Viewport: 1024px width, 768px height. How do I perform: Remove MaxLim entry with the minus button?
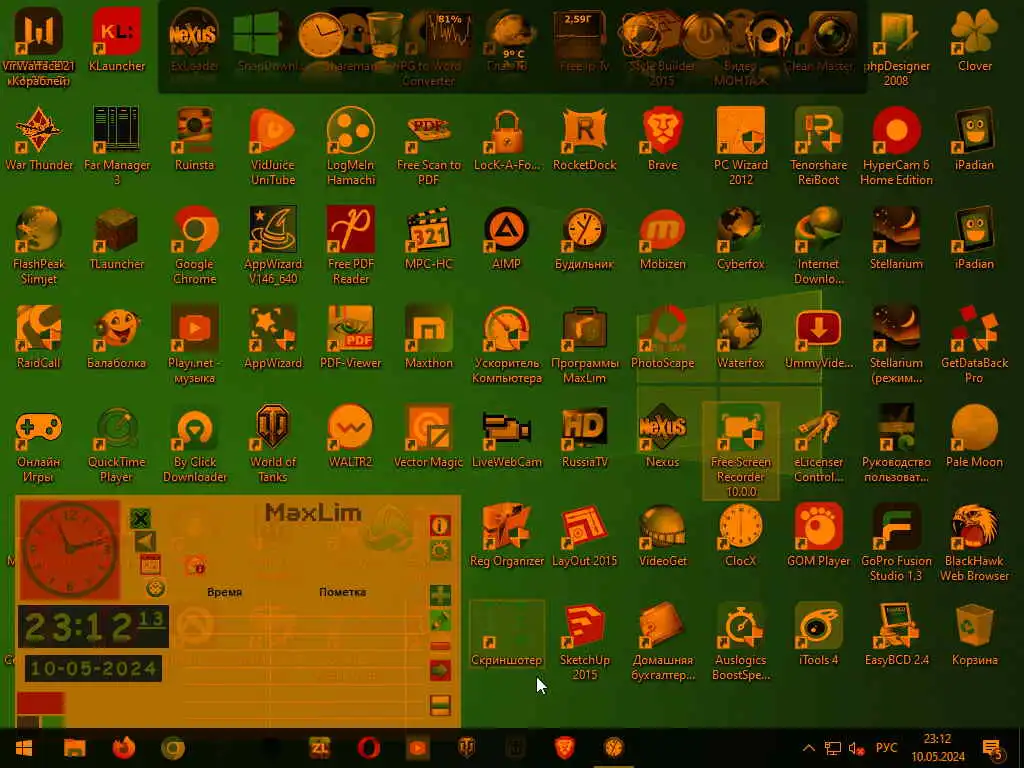point(441,646)
